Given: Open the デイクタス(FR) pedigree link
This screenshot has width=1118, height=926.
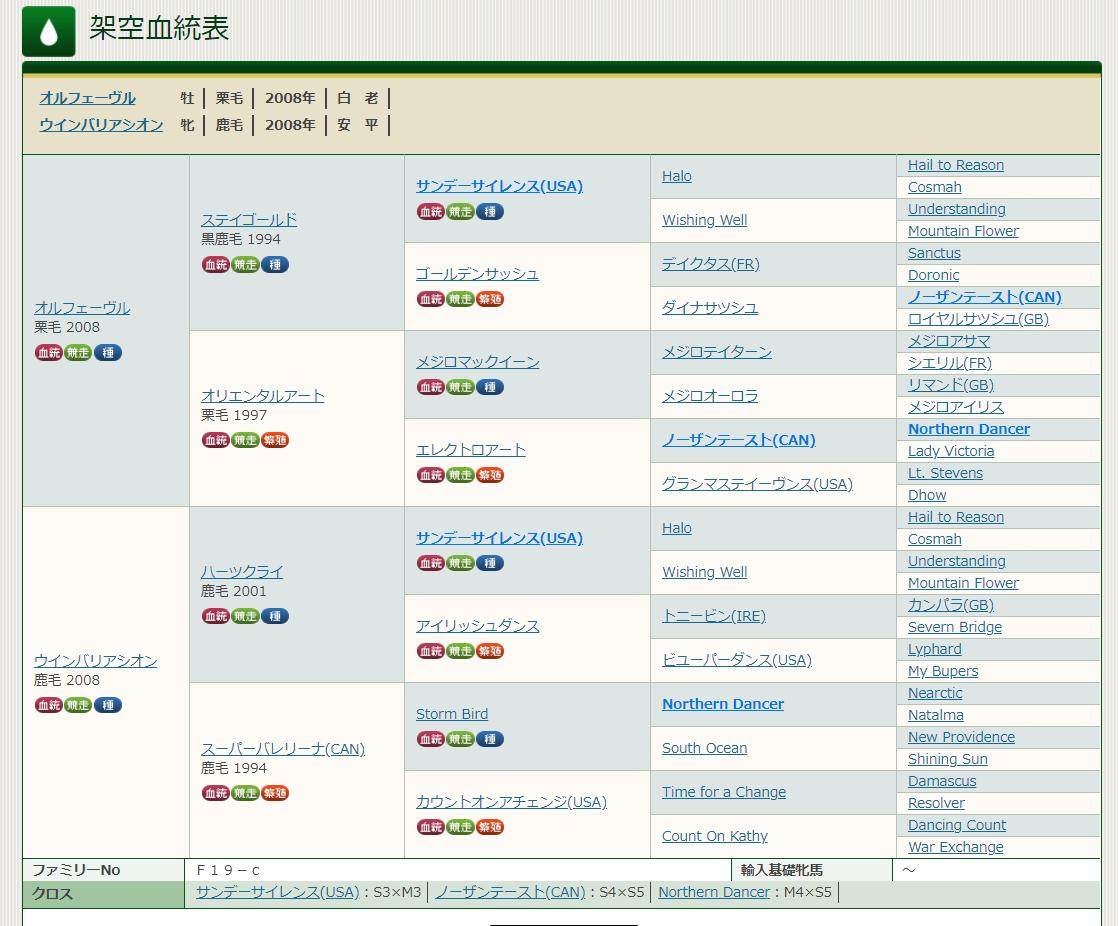Looking at the screenshot, I should (x=710, y=264).
